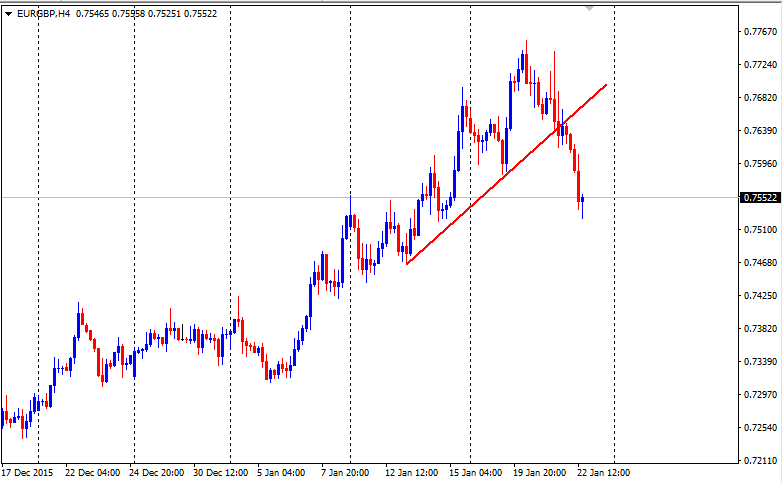Screen dimensions: 783x483
Task: Click the 0.72540 price scale value
Action: pos(761,428)
